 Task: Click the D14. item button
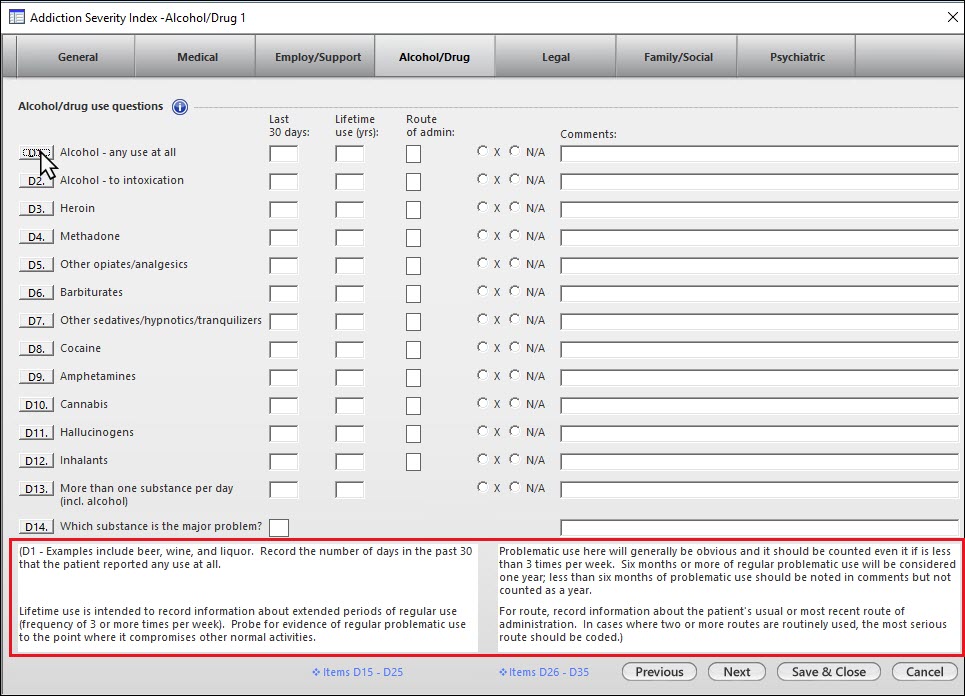click(x=36, y=527)
